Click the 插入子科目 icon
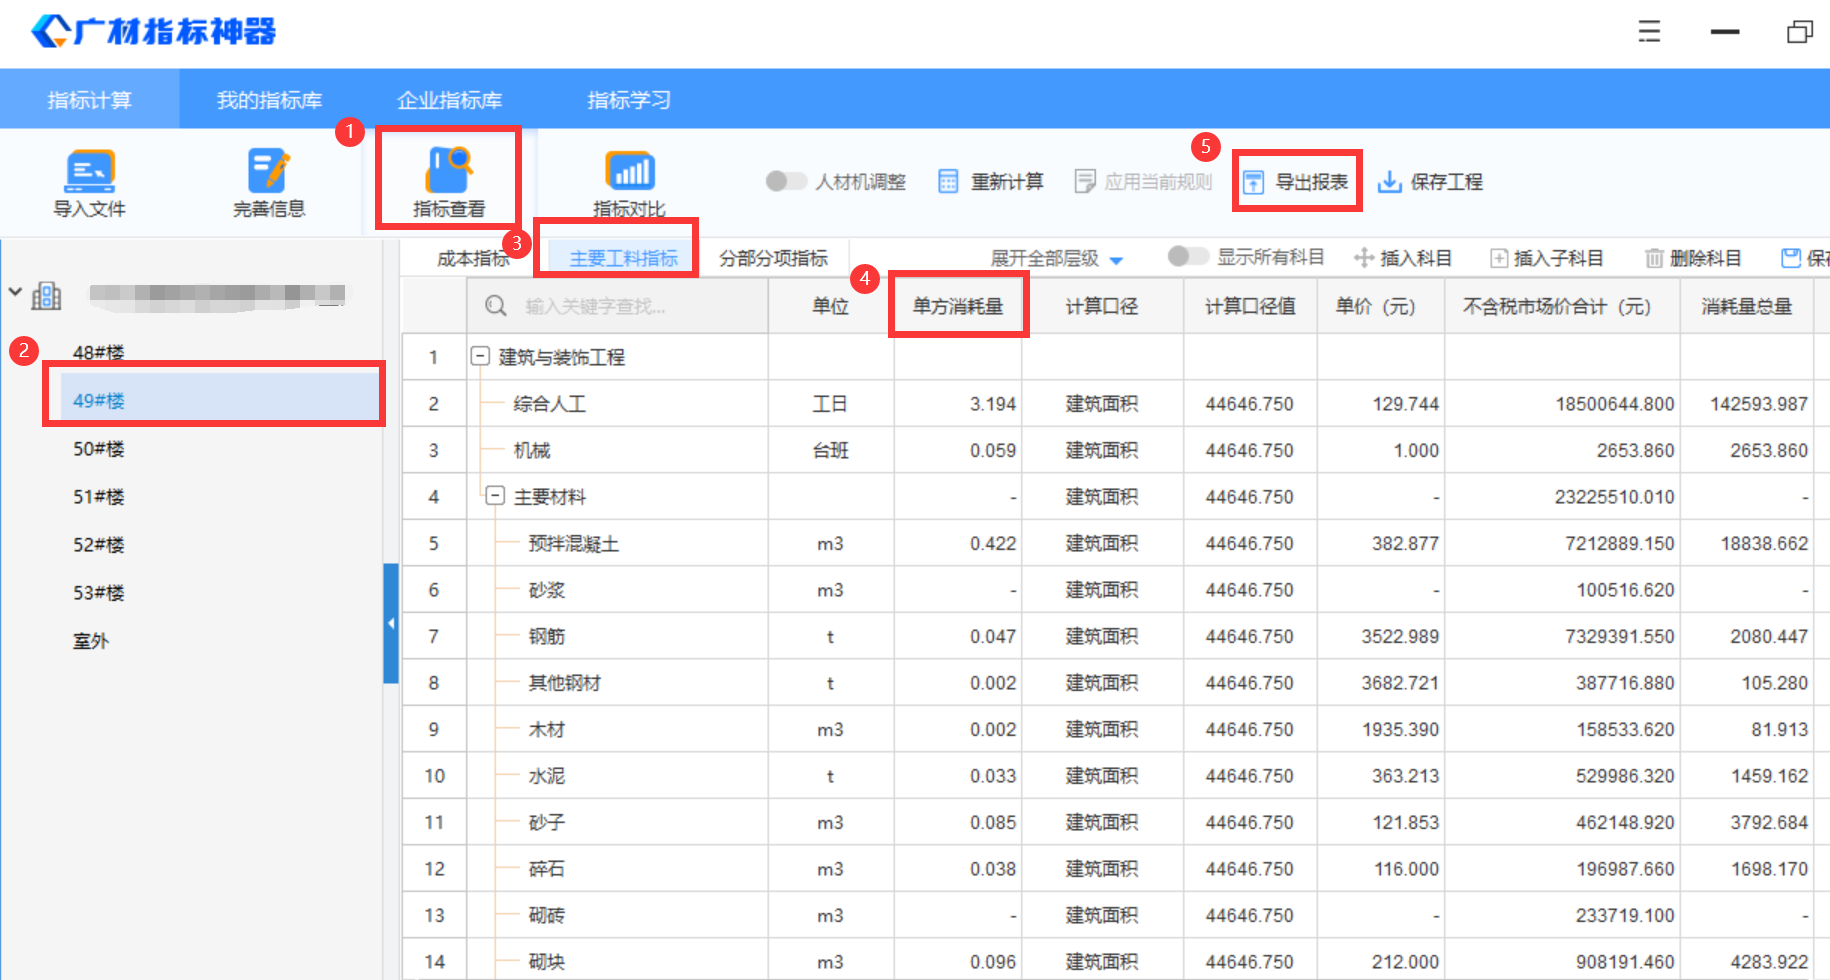The image size is (1830, 980). [1499, 258]
